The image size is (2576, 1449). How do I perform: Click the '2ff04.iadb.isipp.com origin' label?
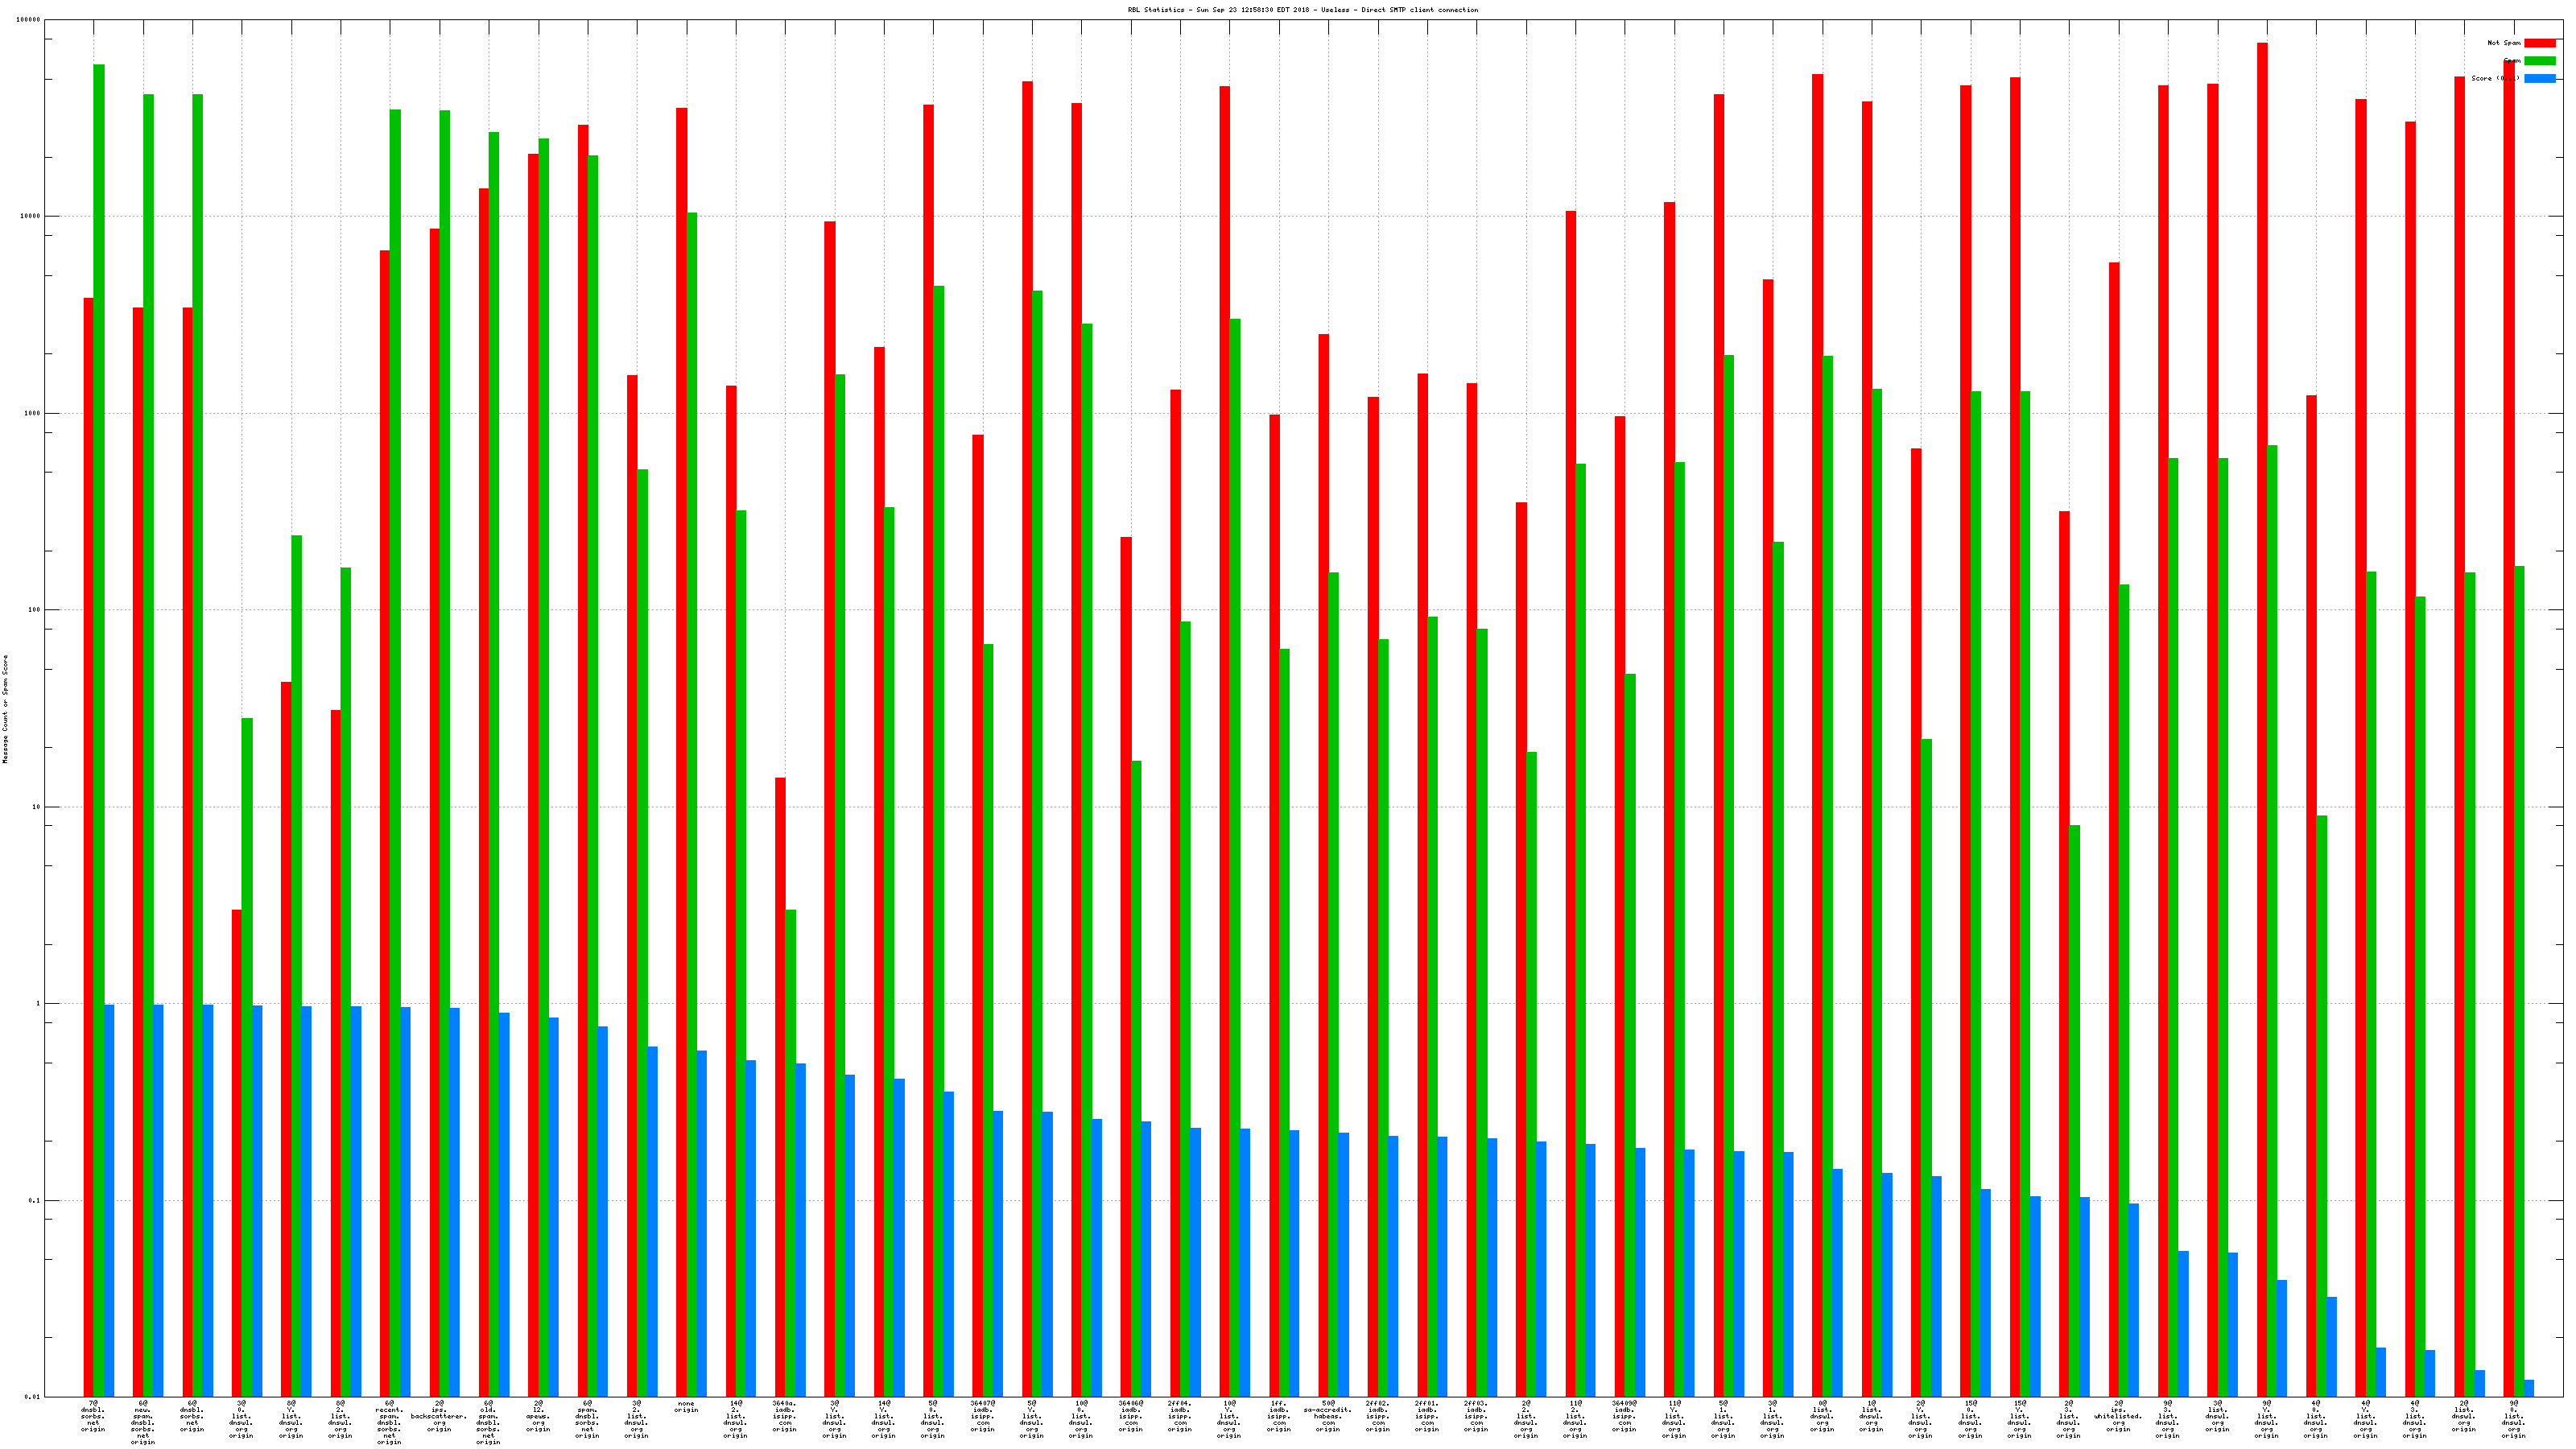[1179, 1416]
